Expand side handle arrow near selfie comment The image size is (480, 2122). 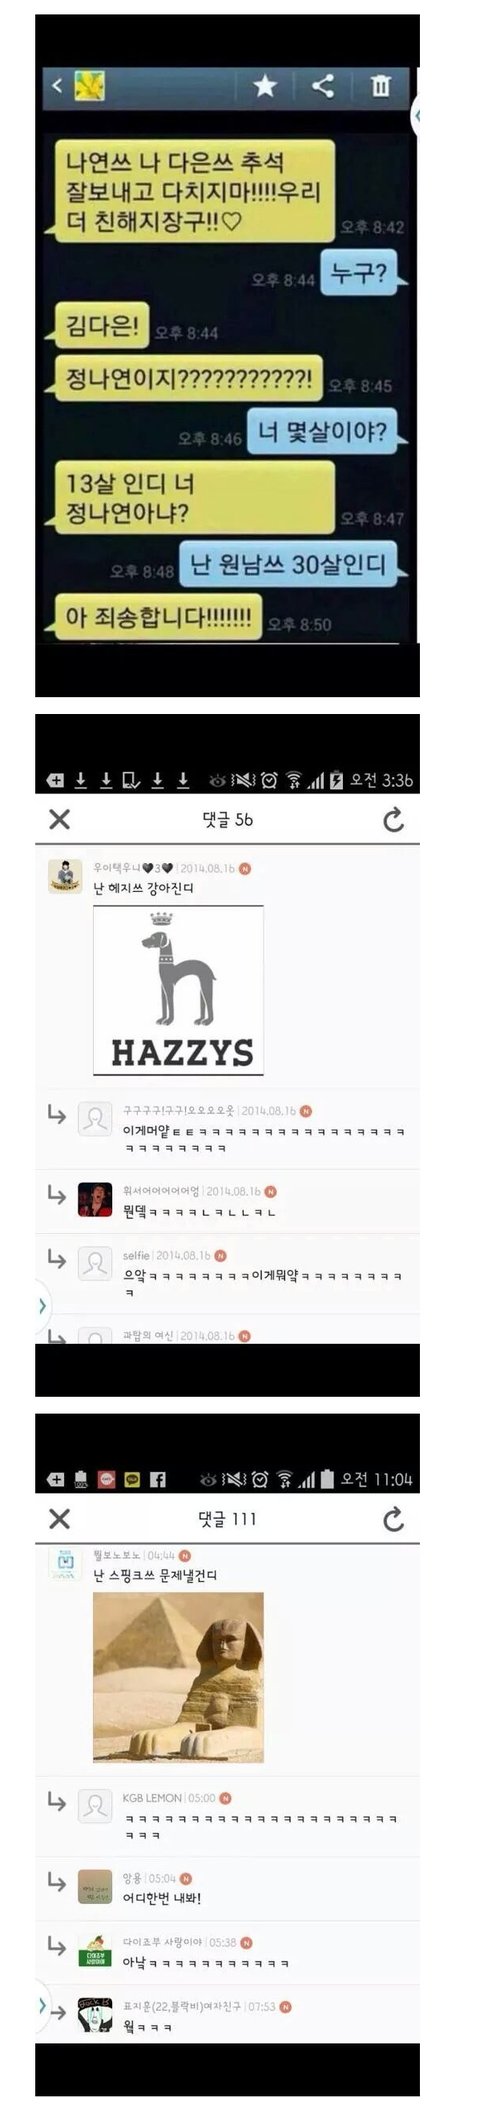[41, 1306]
